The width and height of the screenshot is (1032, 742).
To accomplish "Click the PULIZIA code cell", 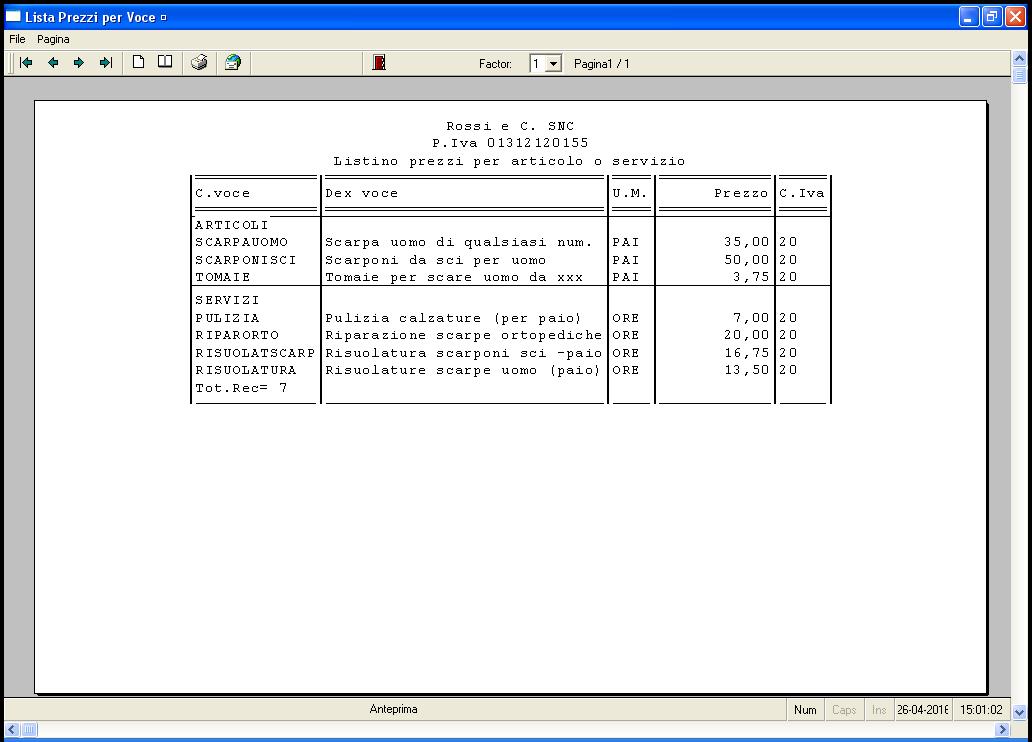I will 227,318.
